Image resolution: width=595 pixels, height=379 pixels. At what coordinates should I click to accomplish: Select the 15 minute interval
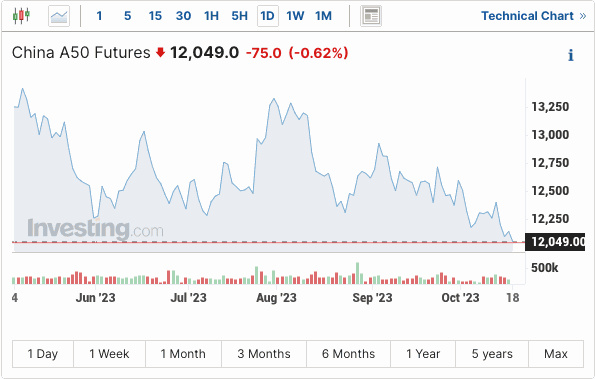click(x=155, y=16)
